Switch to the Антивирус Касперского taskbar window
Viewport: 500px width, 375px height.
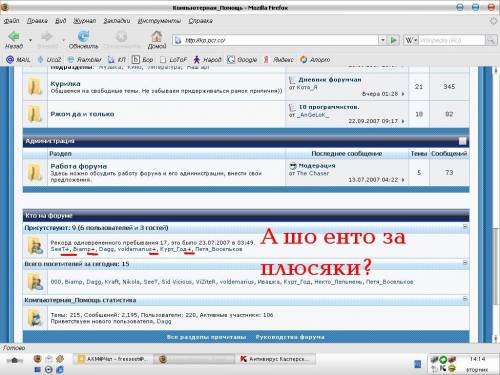pyautogui.click(x=276, y=359)
